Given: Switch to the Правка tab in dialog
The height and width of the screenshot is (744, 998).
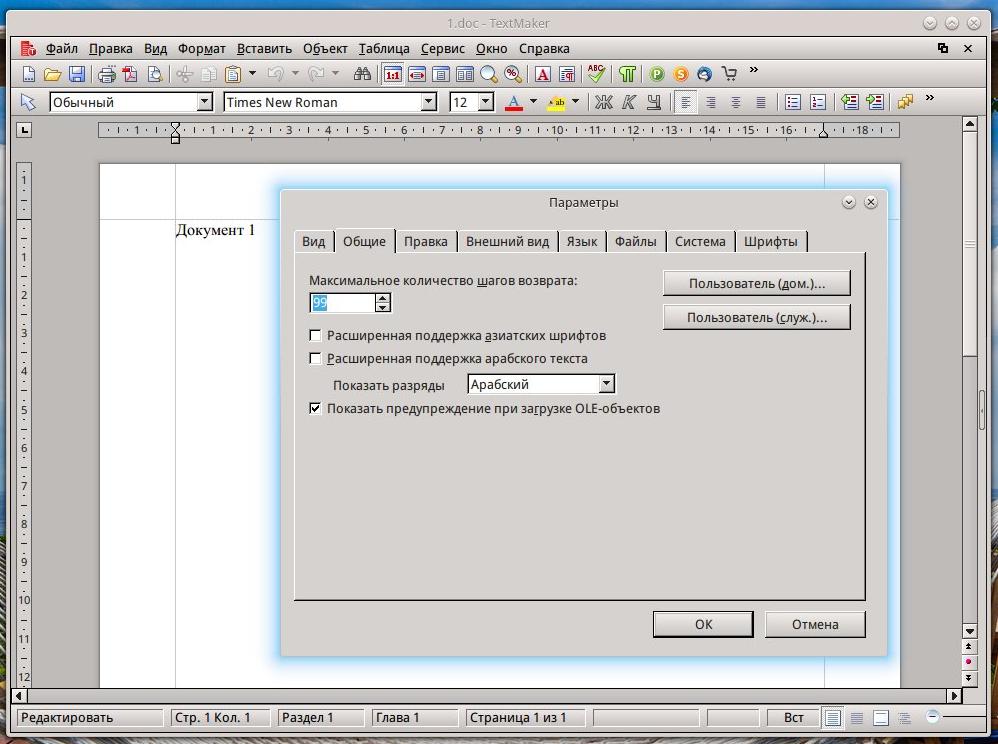Looking at the screenshot, I should (425, 241).
